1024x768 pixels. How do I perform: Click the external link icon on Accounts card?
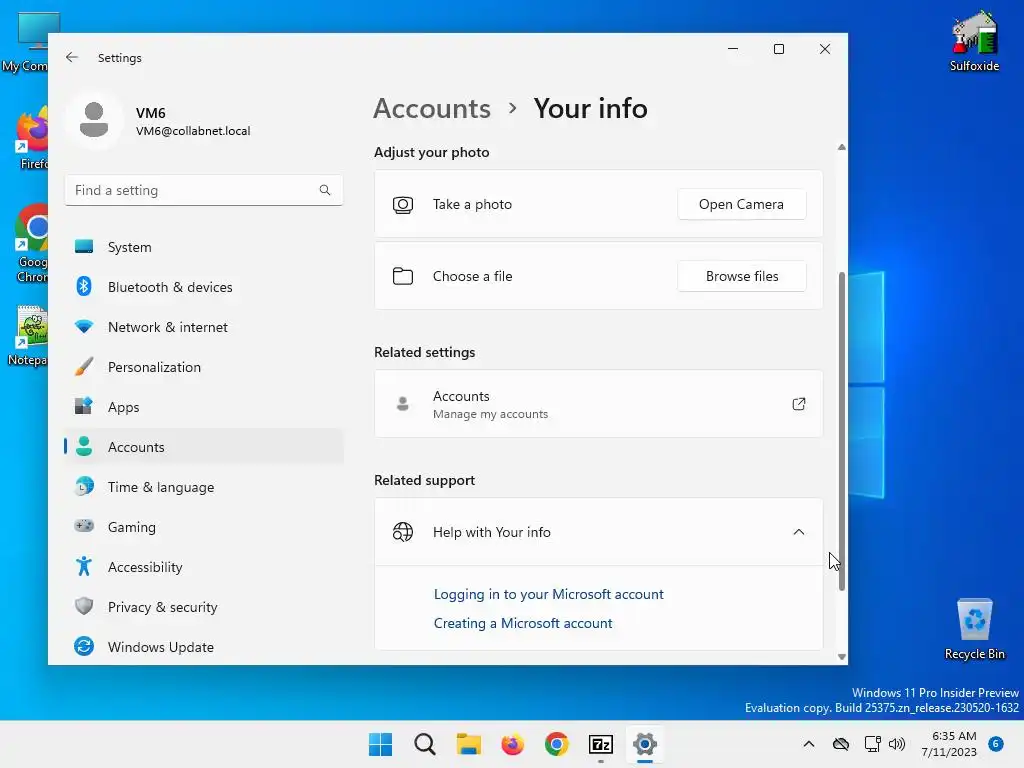[x=799, y=404]
